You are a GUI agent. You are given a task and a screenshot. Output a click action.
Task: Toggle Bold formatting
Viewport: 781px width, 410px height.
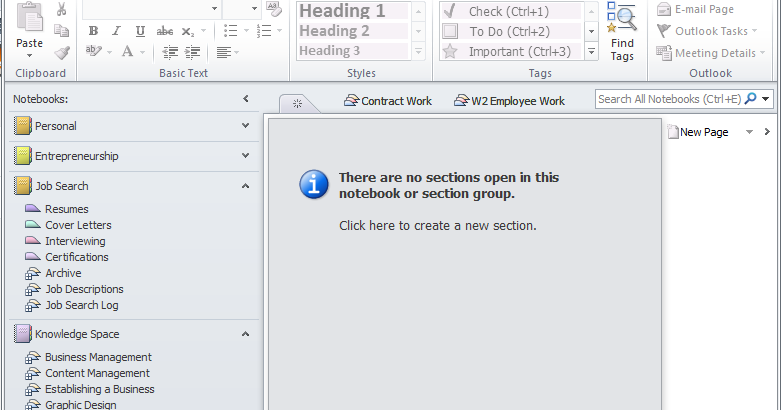93,31
